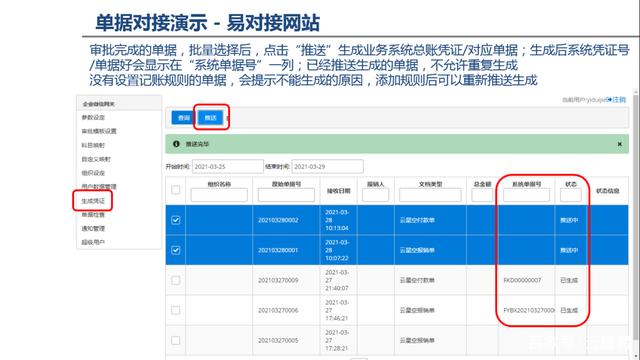
Task: Click the 状态信息 column header
Action: (607, 191)
